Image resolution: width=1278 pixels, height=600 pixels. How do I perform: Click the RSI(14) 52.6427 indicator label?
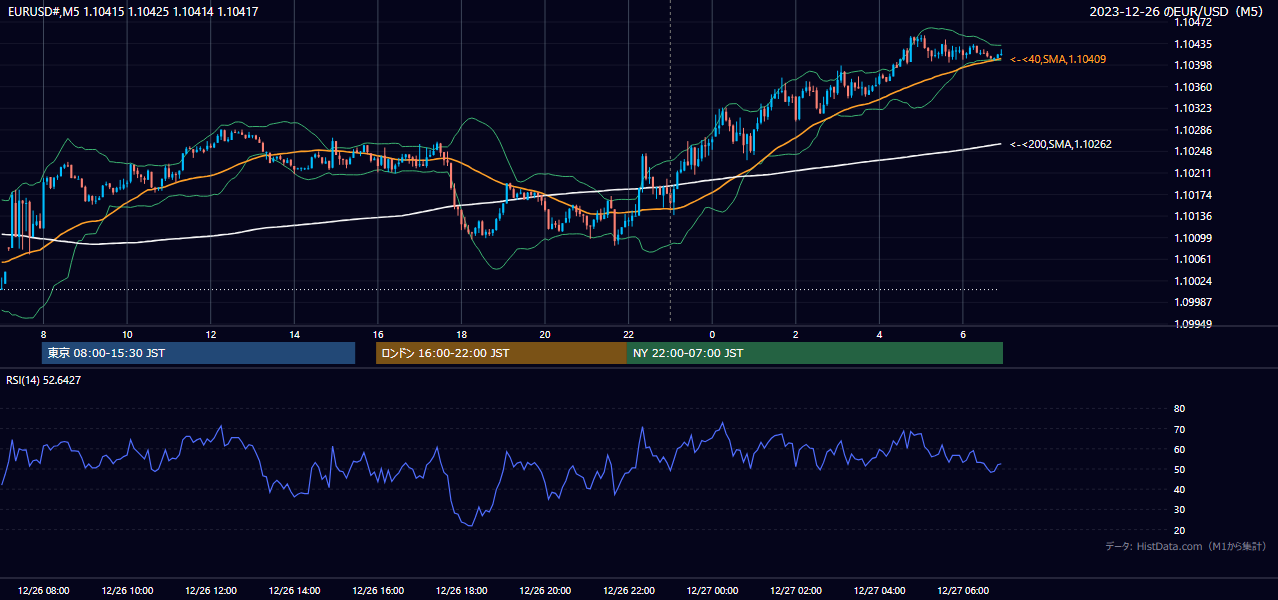44,380
